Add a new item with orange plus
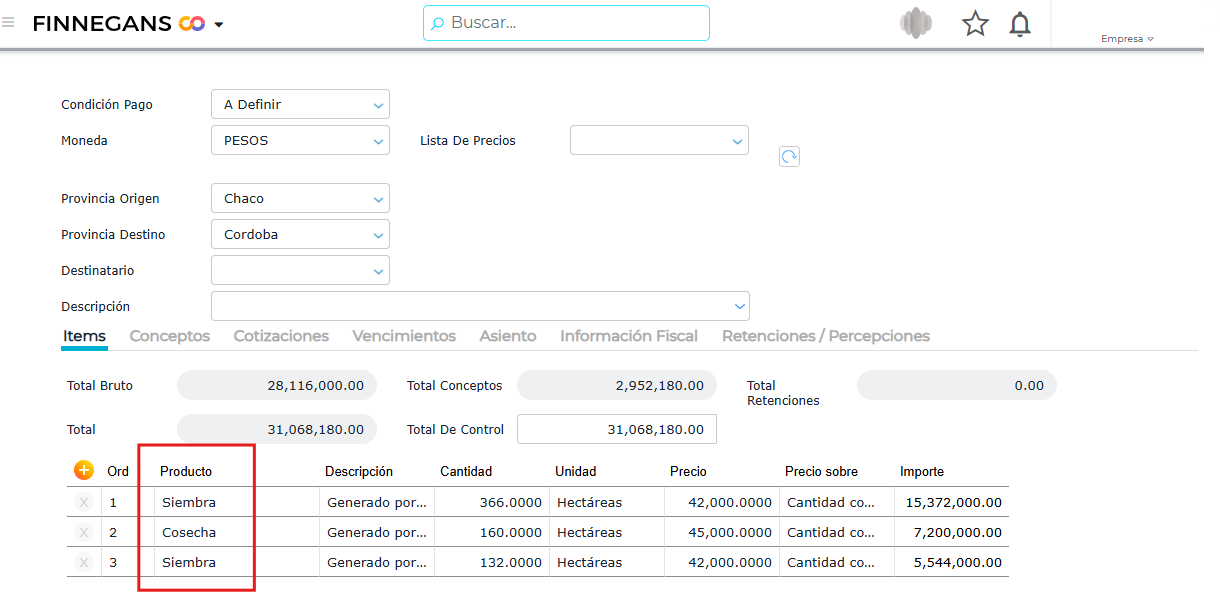 click(x=84, y=471)
